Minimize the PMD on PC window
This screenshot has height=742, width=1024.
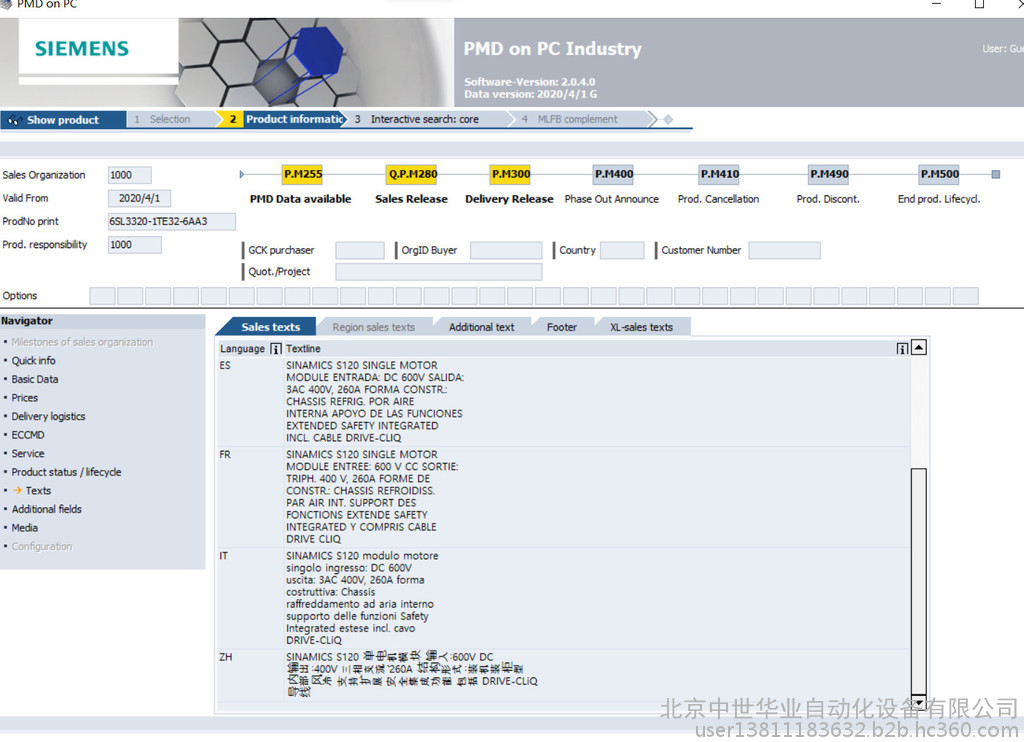click(x=936, y=4)
